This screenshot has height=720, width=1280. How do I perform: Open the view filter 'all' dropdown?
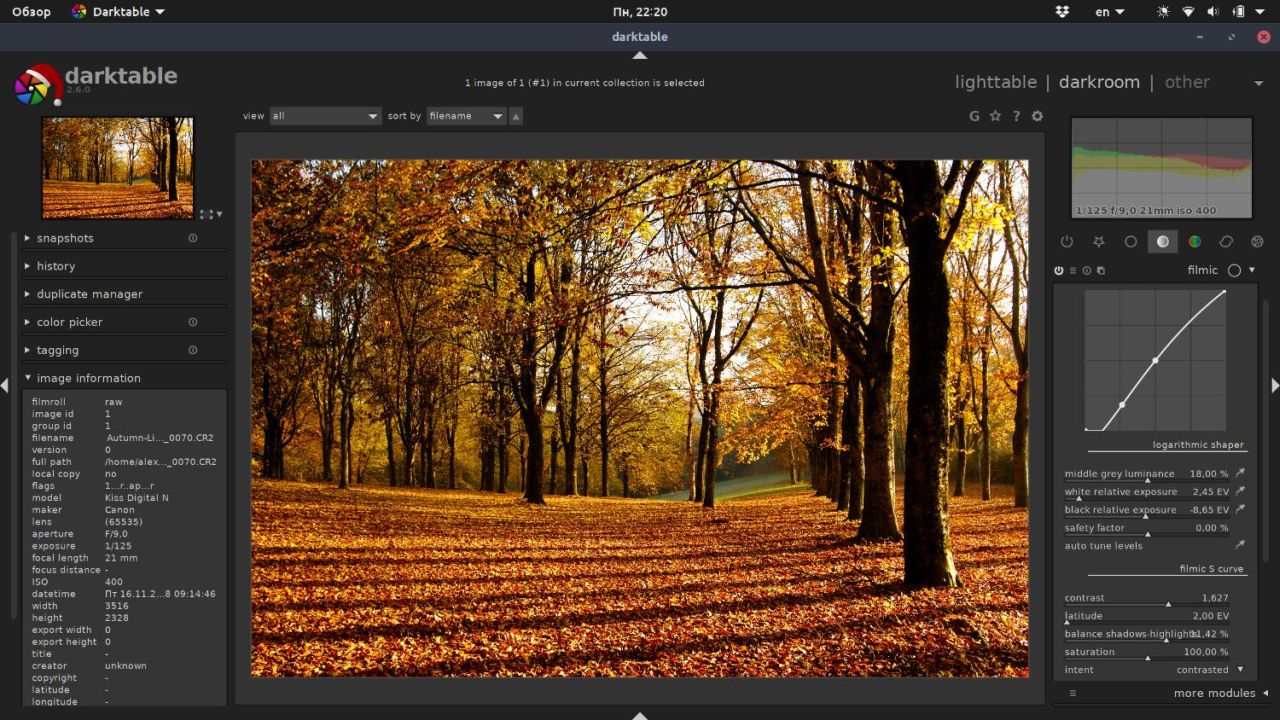325,116
